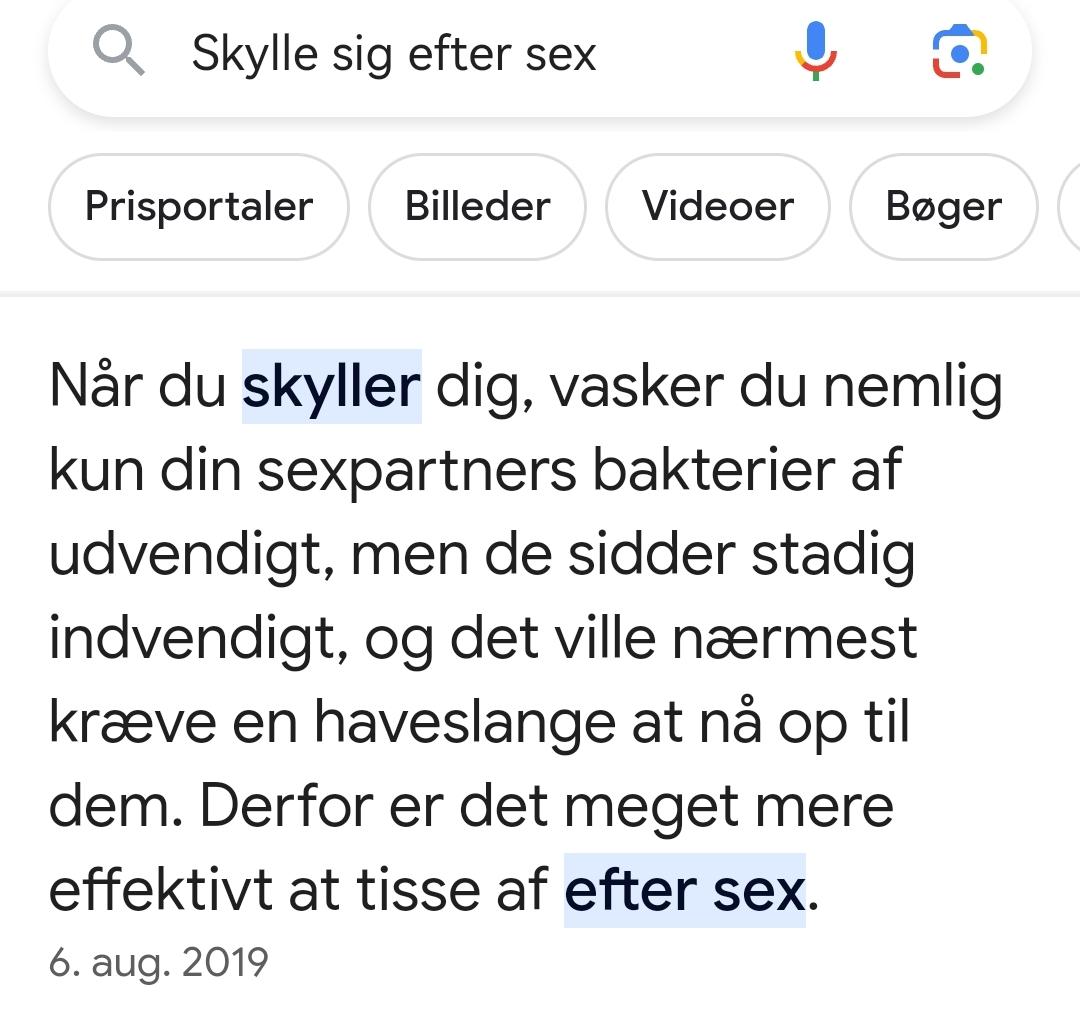Click the word 'udvendigt' in the snippet
Image resolution: width=1080 pixels, height=1017 pixels.
186,555
